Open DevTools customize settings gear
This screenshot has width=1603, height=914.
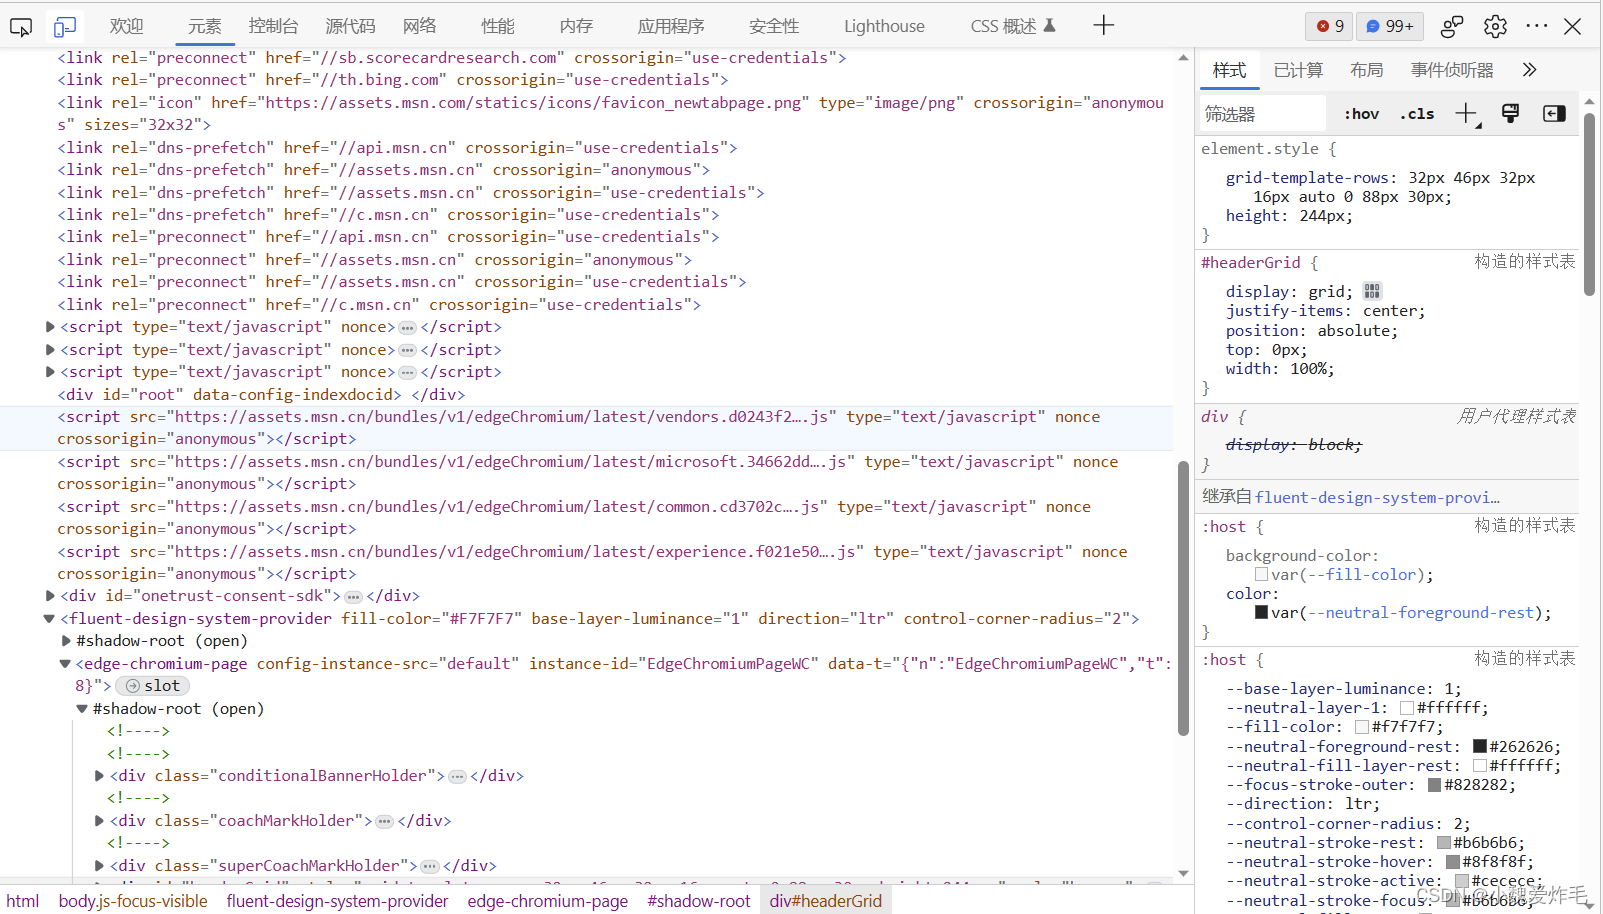tap(1495, 27)
